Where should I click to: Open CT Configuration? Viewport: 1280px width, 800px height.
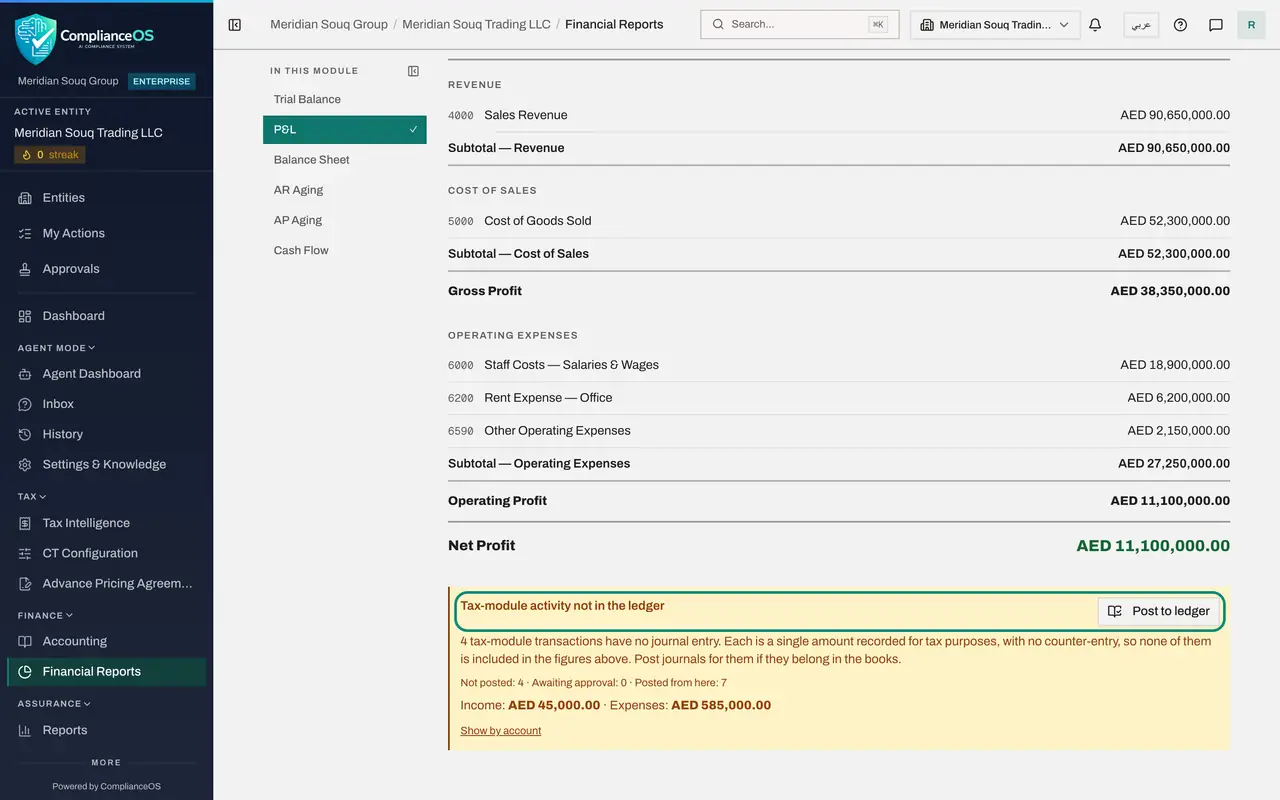(106, 553)
